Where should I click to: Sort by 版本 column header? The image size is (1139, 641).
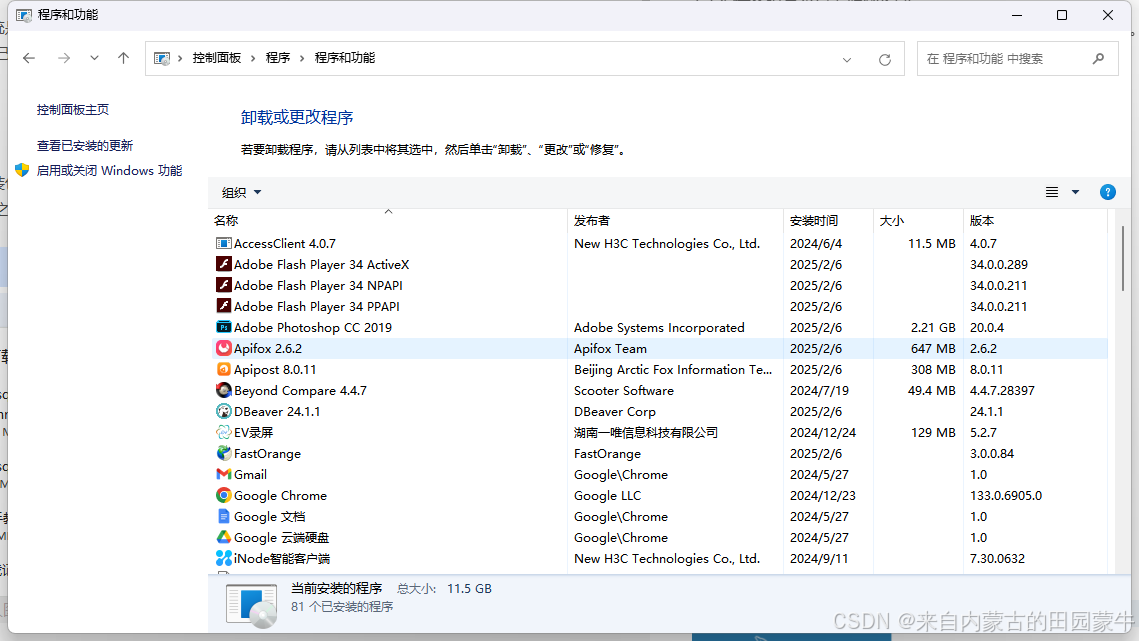(x=1035, y=220)
